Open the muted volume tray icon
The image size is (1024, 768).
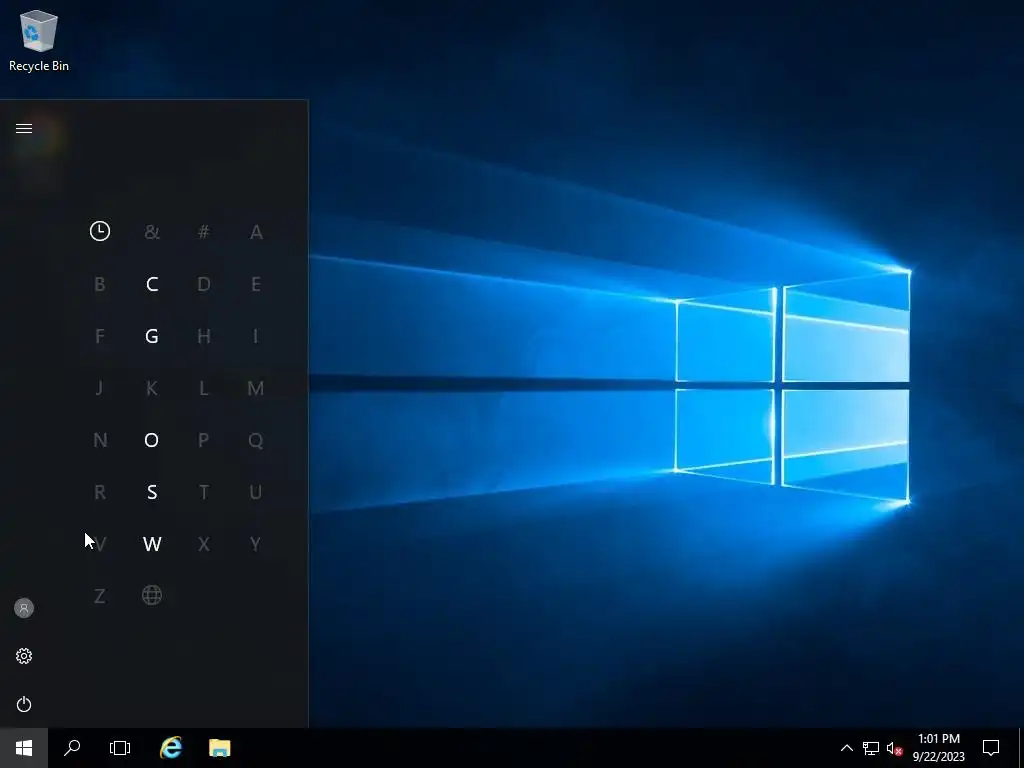coord(894,748)
